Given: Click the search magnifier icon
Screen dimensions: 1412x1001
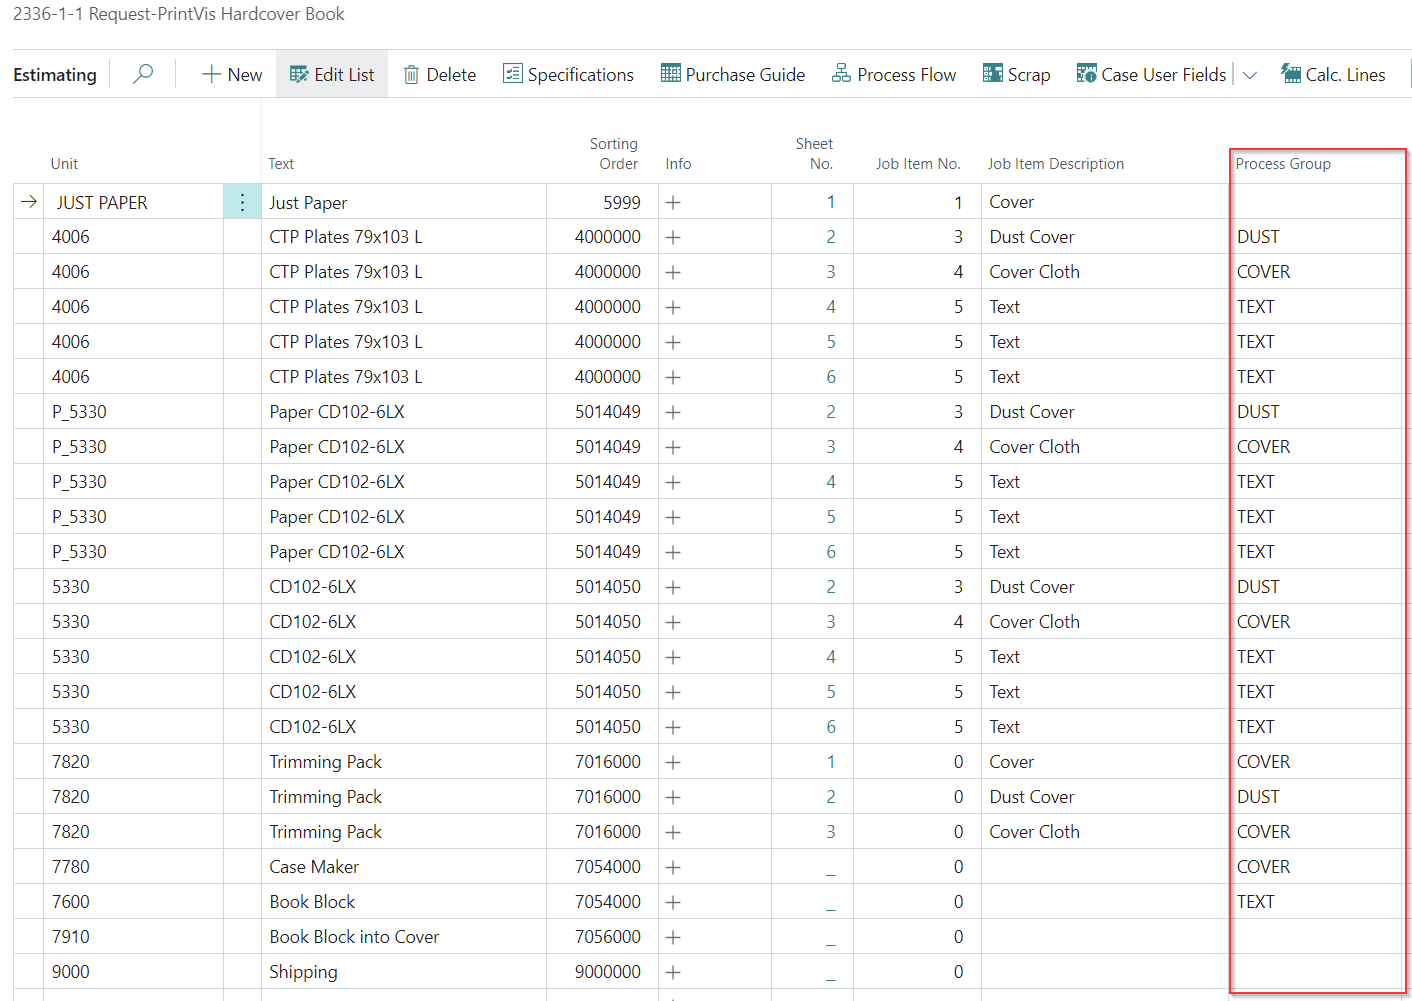Looking at the screenshot, I should tap(143, 74).
